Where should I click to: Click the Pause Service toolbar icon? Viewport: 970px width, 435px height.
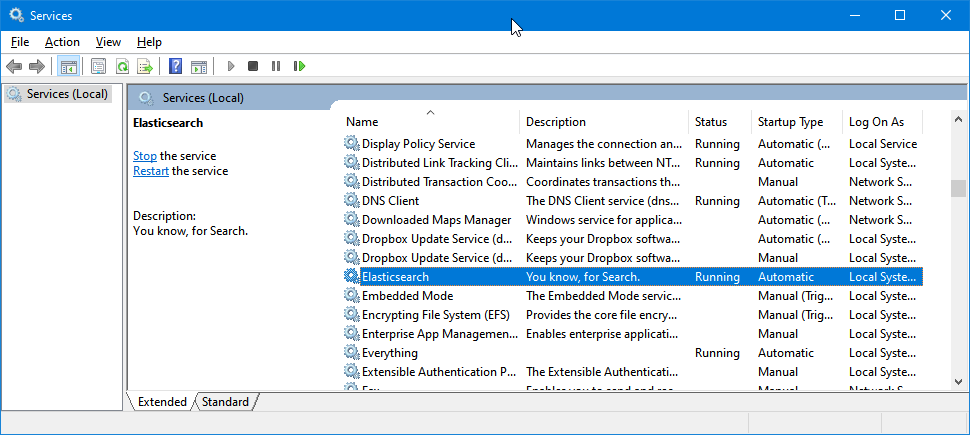276,66
